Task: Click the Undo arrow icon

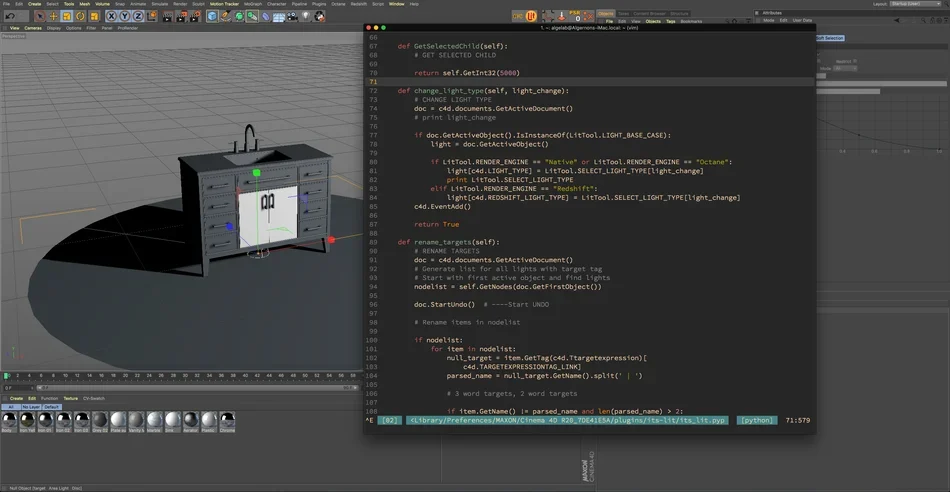Action: click(x=10, y=16)
